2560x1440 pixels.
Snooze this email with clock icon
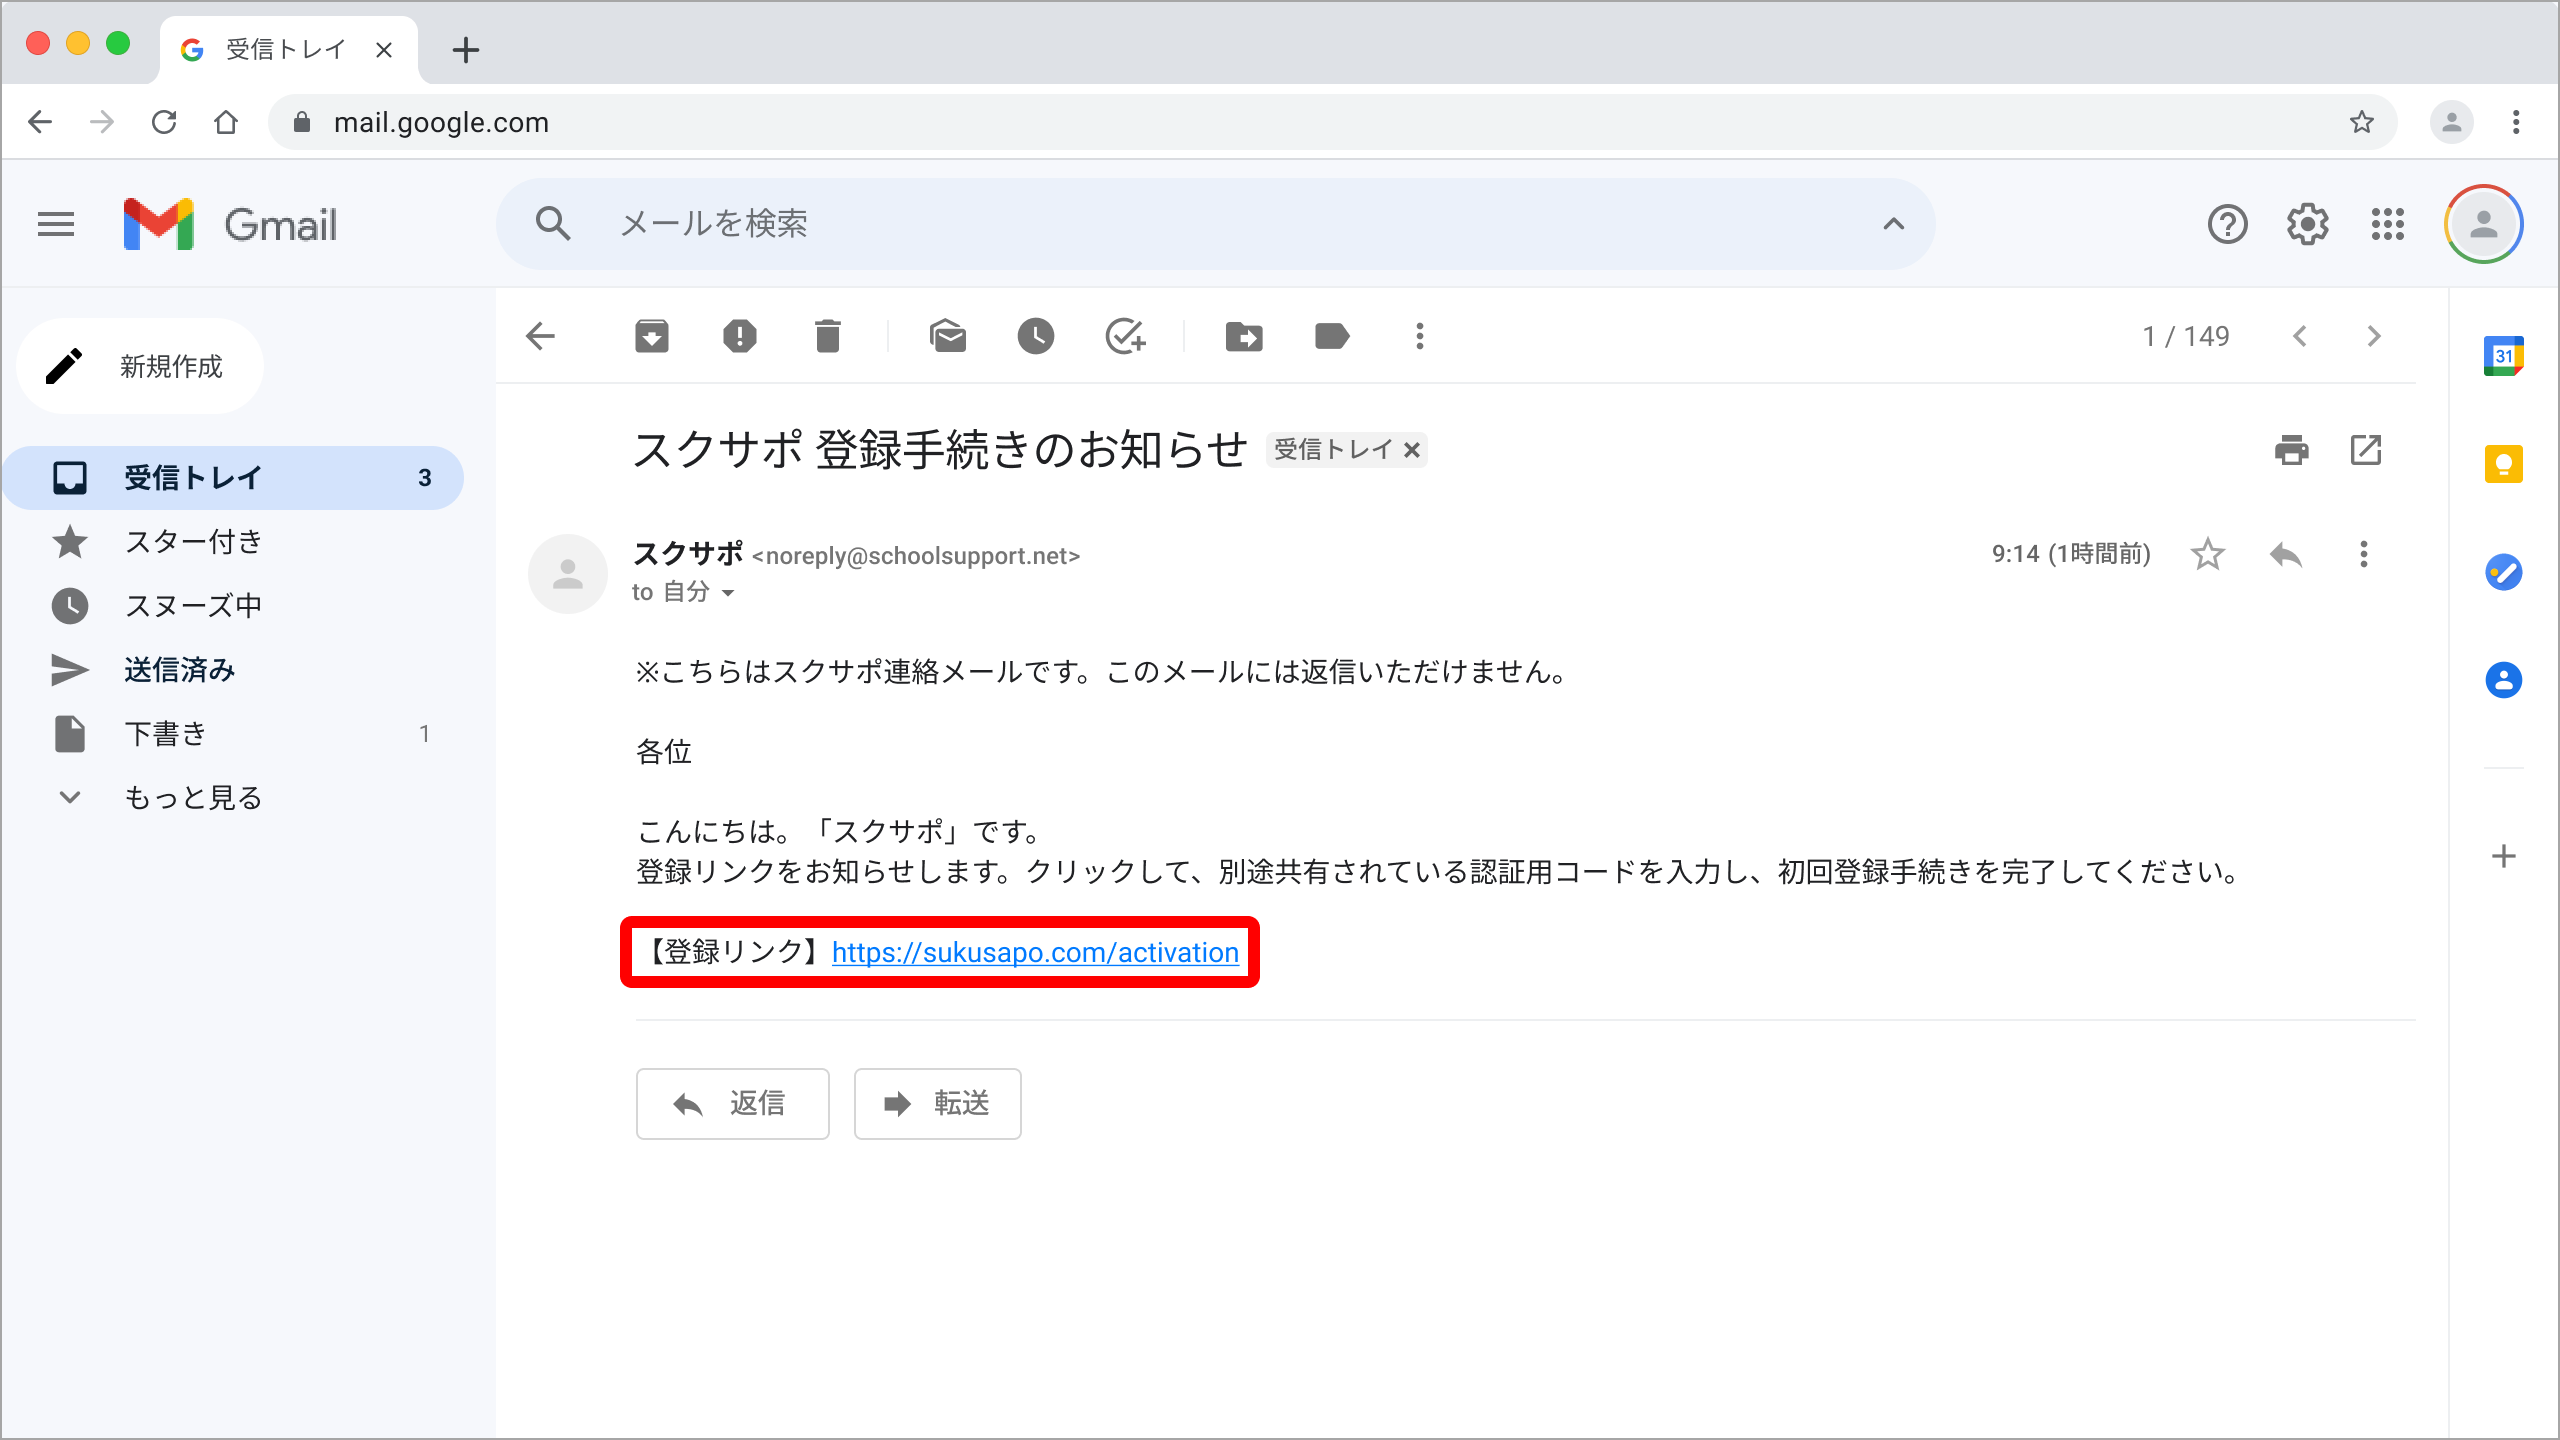[1035, 336]
